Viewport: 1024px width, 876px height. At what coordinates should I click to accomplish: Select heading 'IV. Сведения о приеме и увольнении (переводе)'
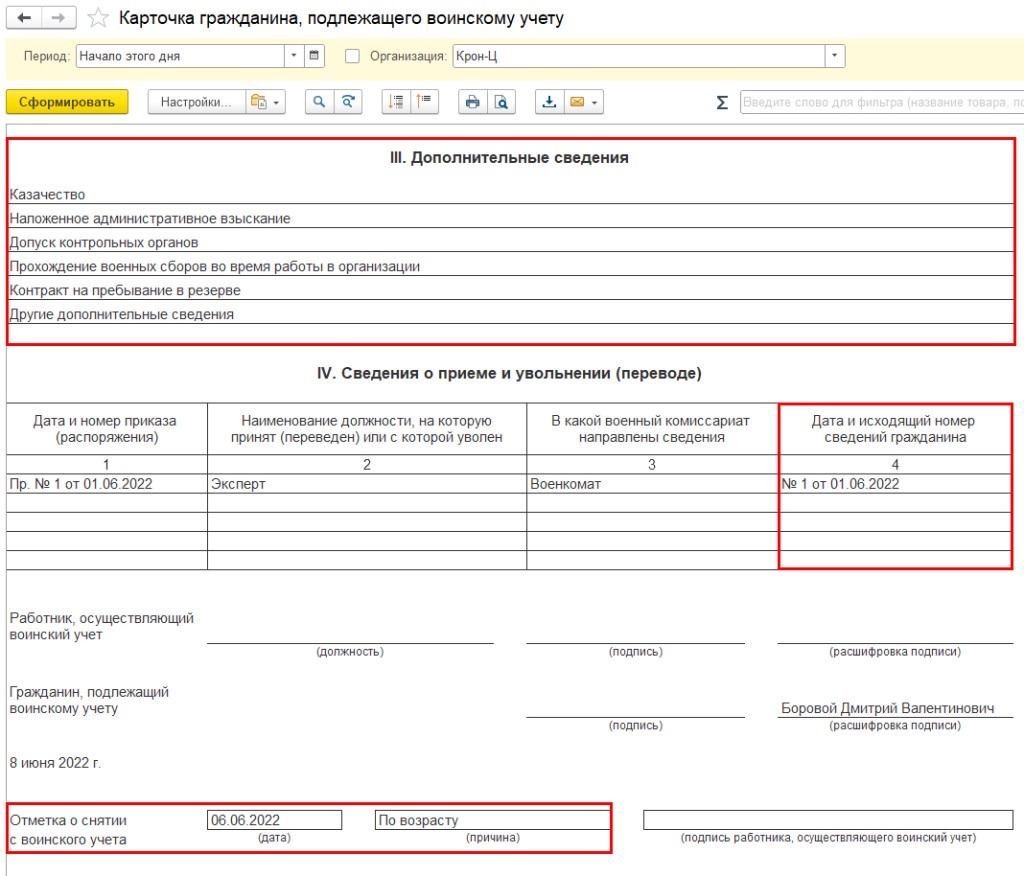509,373
